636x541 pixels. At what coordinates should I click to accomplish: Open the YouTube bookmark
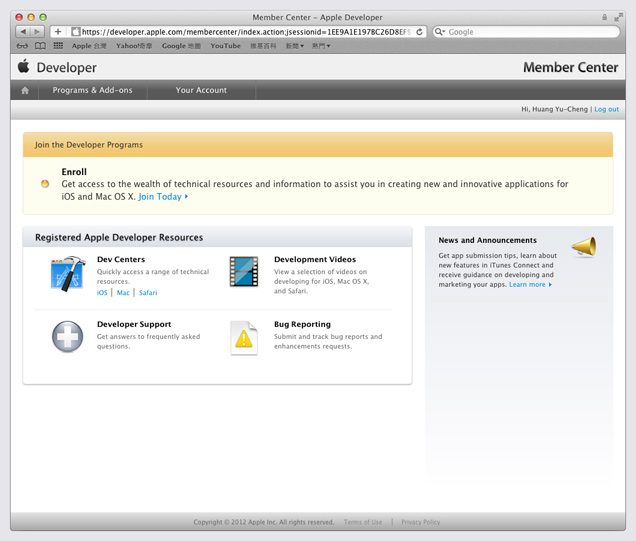click(x=226, y=46)
